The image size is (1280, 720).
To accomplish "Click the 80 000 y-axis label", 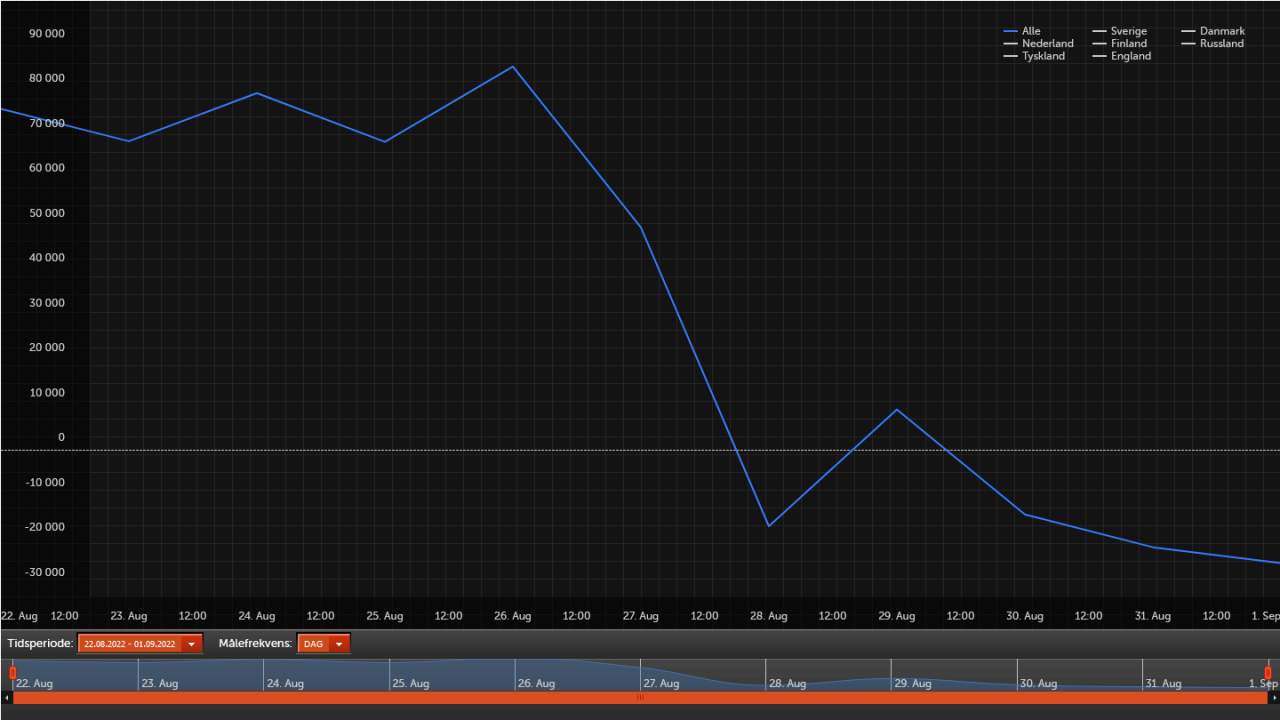I will (48, 78).
